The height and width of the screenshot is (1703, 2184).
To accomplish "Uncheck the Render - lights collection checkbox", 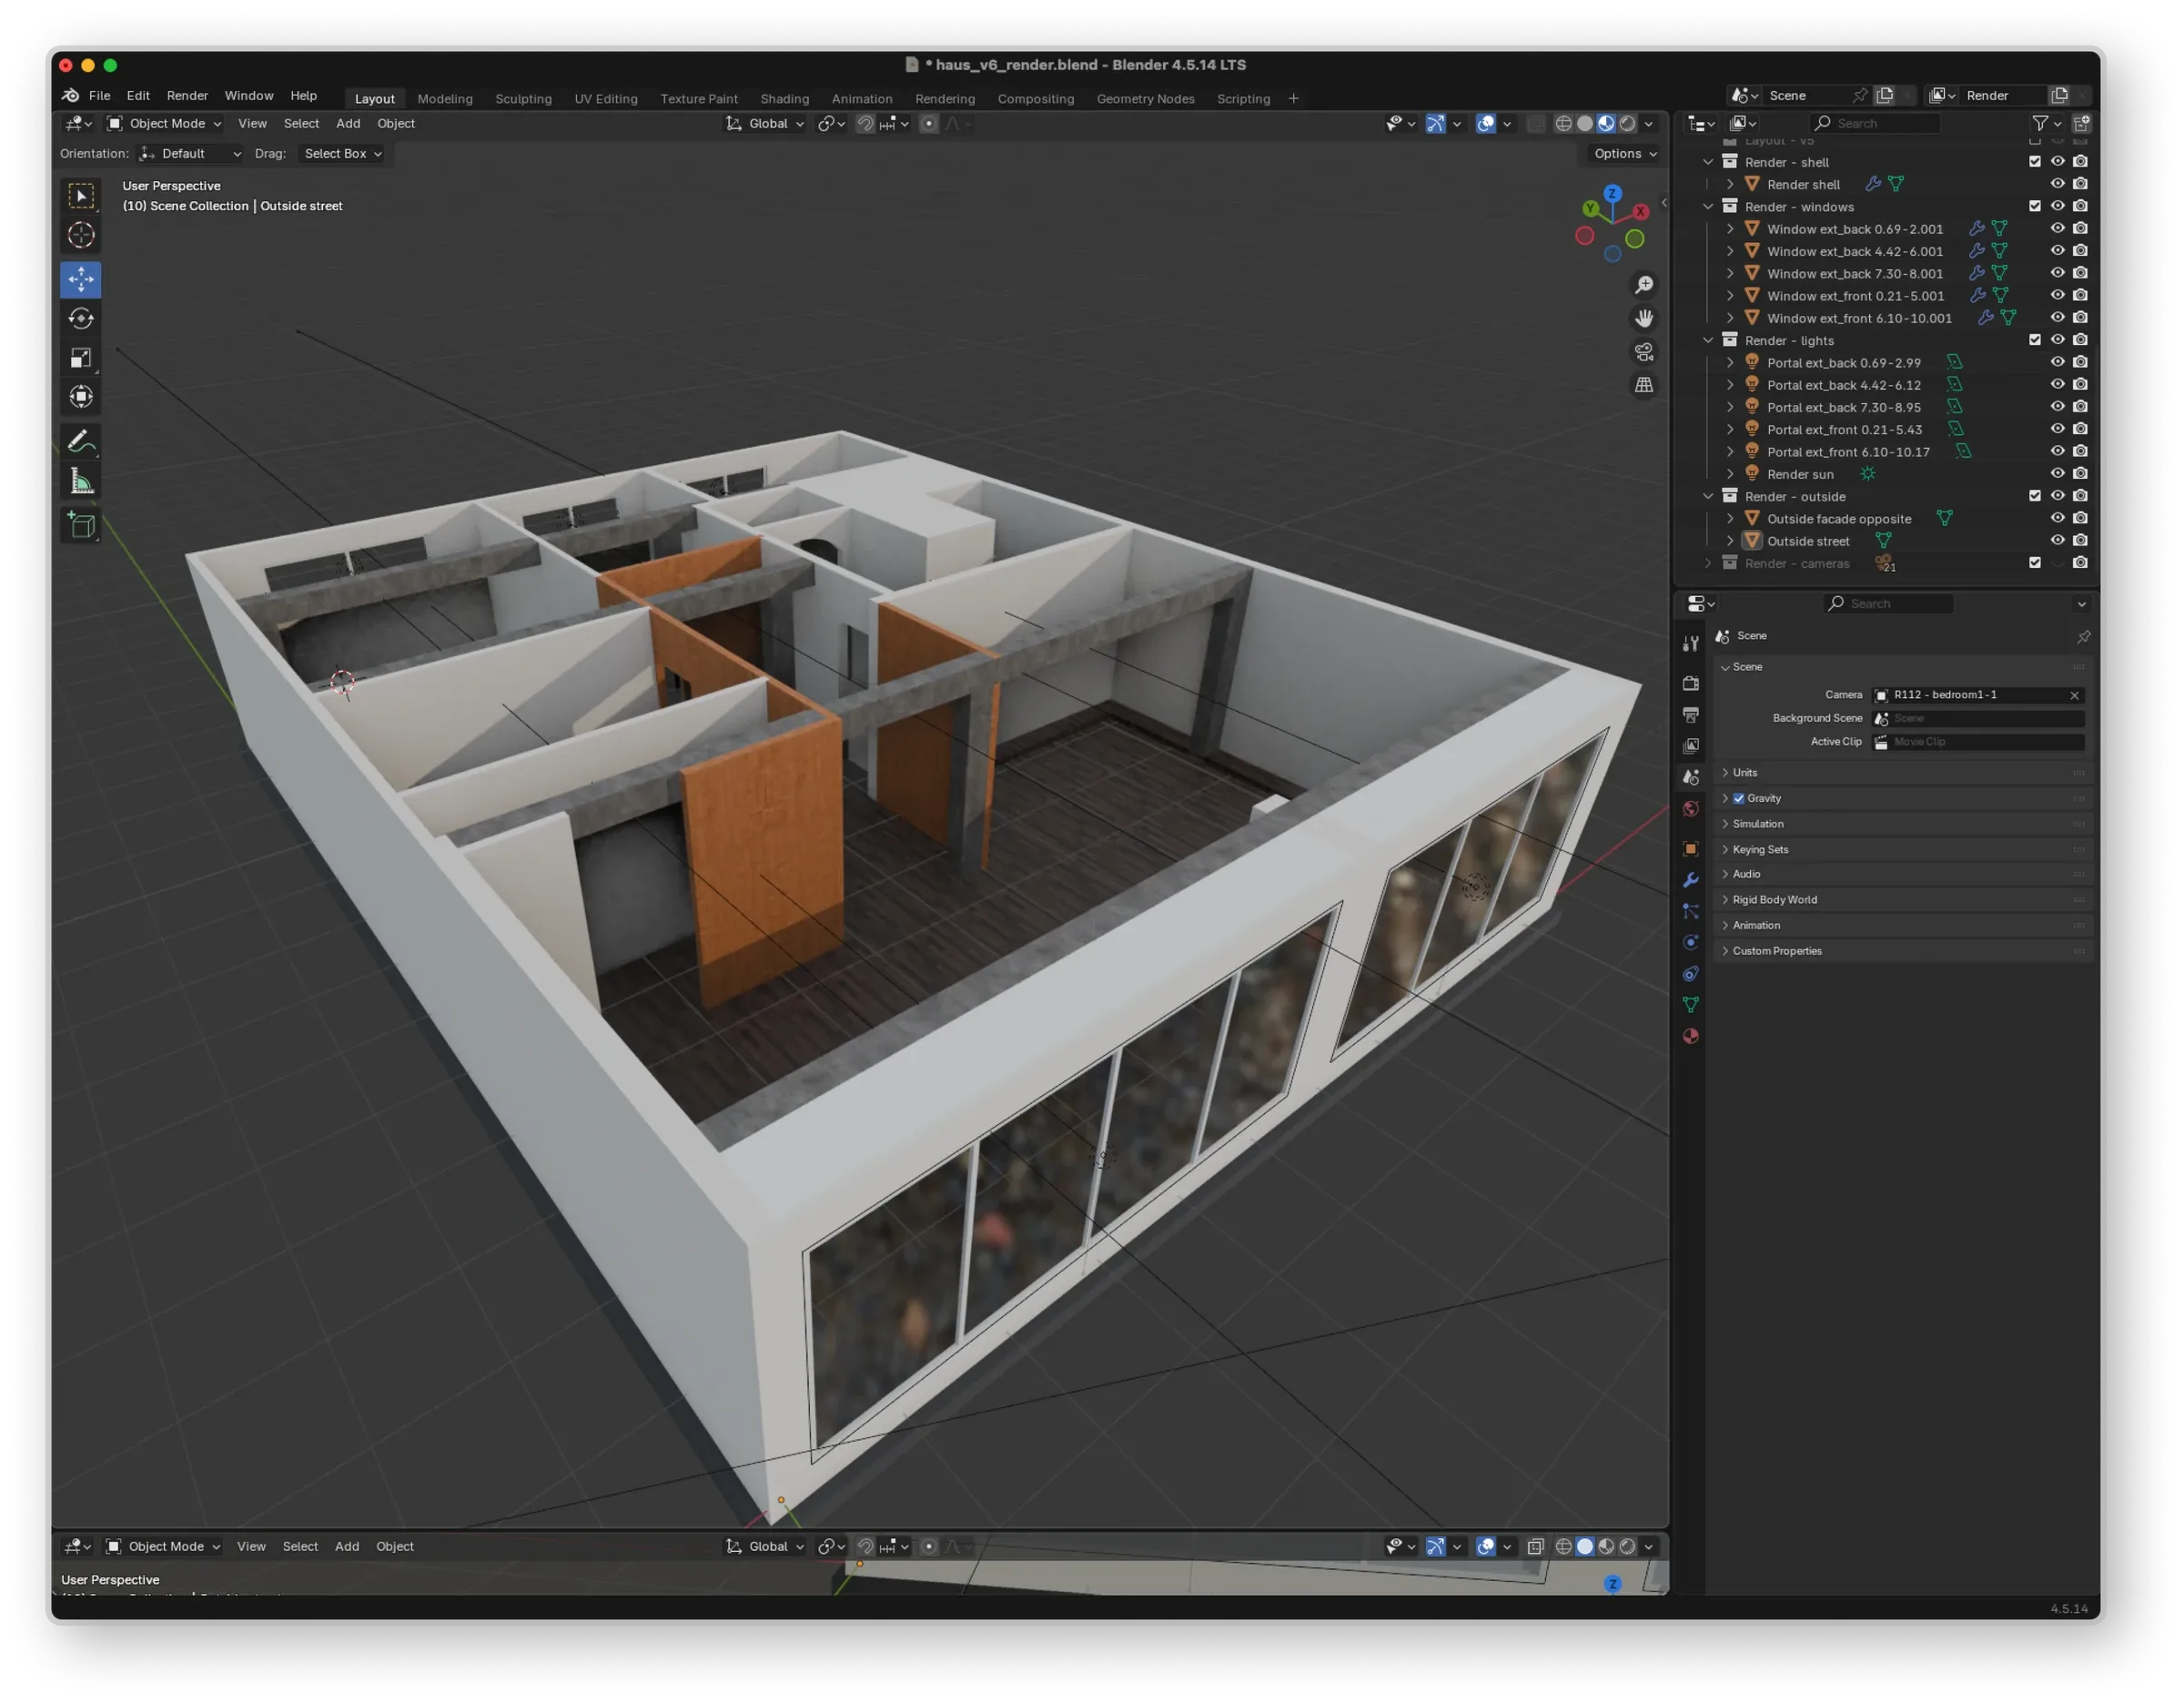I will pyautogui.click(x=2035, y=340).
